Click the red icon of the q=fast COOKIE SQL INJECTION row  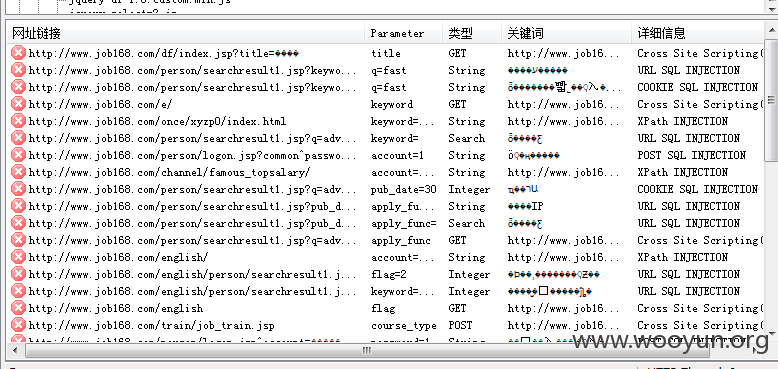18,87
